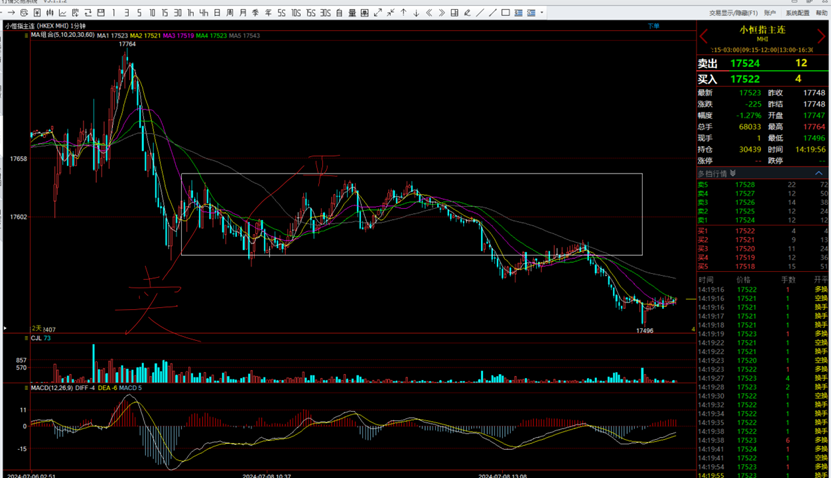This screenshot has width=831, height=478.
Task: Click the 2天 days label on chart
Action: click(x=36, y=329)
